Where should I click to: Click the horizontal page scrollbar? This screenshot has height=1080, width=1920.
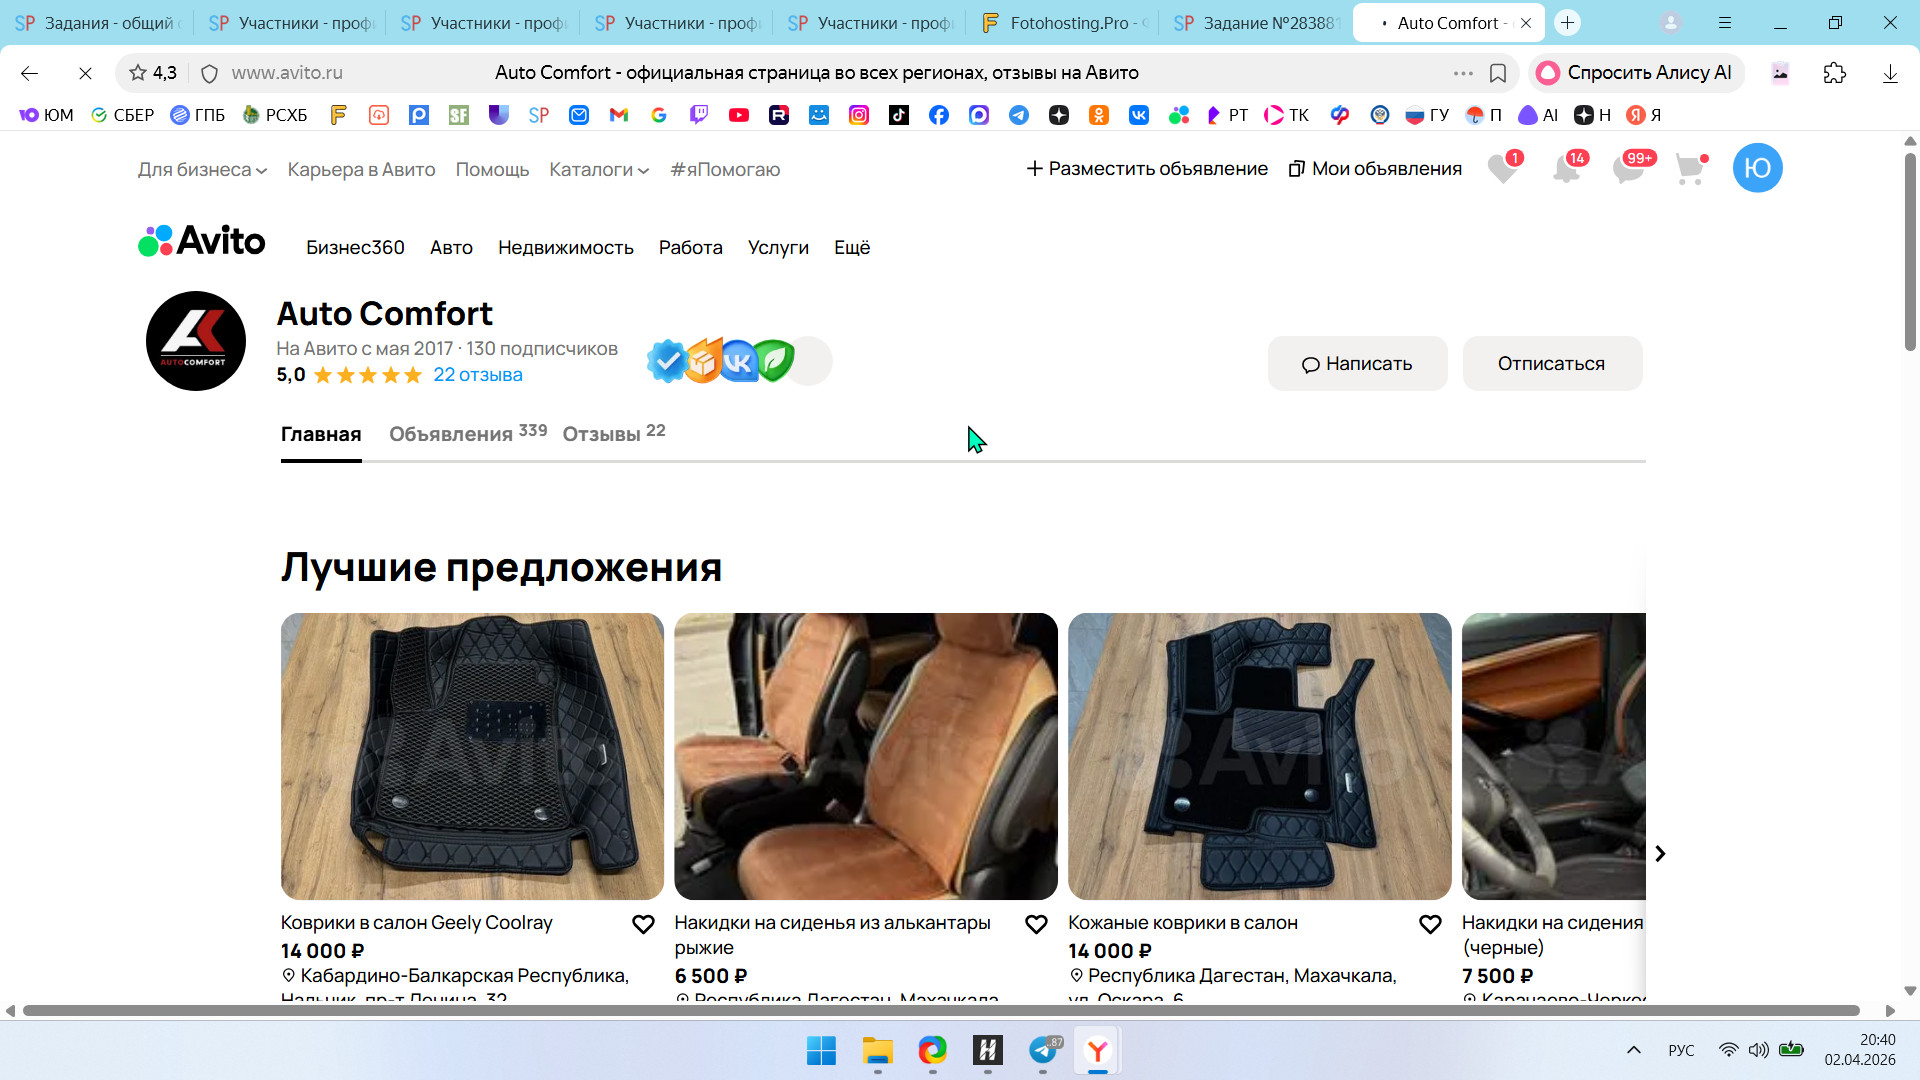940,1011
